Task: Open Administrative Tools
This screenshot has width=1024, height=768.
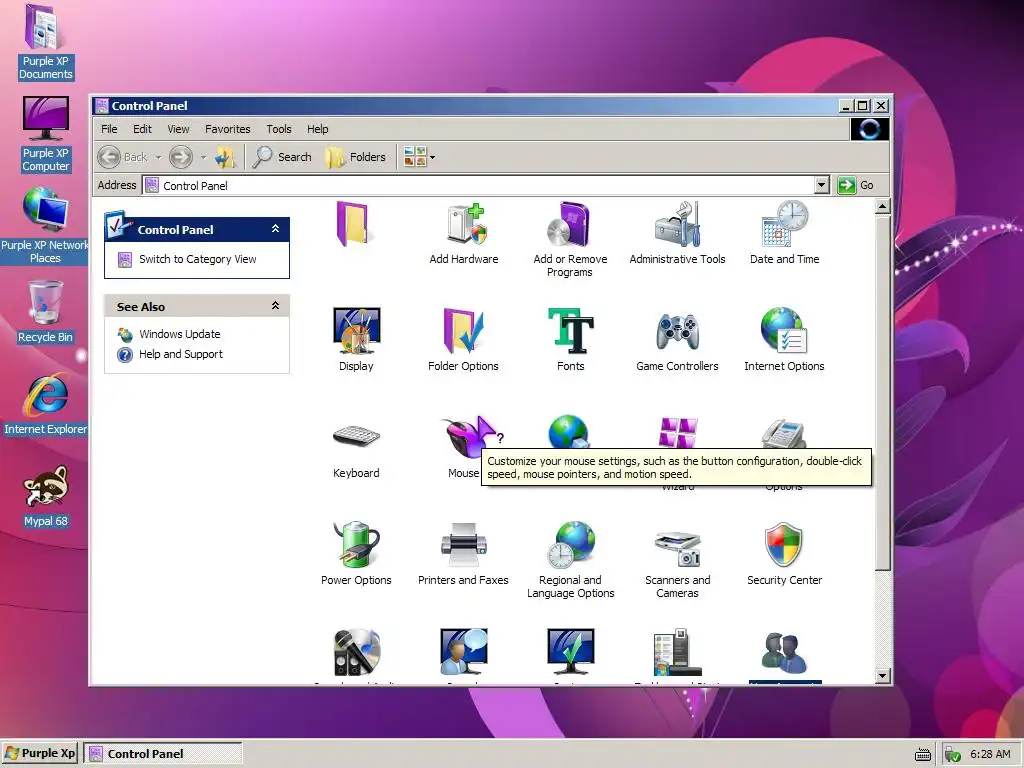Action: coord(677,233)
